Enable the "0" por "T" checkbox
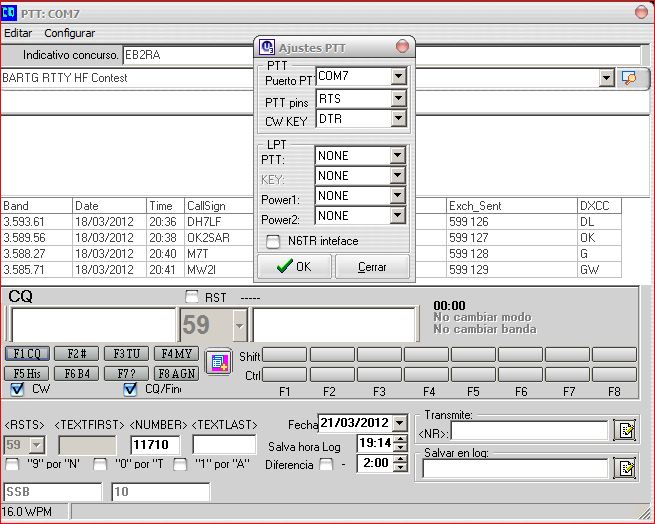Screen dimensions: 655x524 click(100, 464)
